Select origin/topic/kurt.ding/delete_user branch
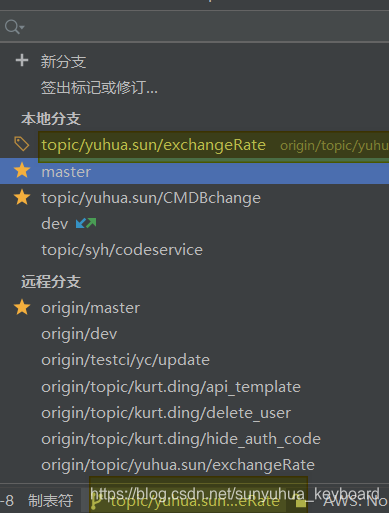Viewport: 389px width, 513px height. 166,413
